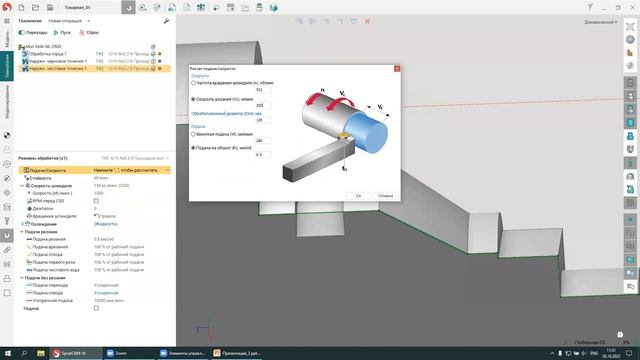The height and width of the screenshot is (360, 640).
Task: Collapse the Скорость шпинделя group
Action: tap(22, 186)
